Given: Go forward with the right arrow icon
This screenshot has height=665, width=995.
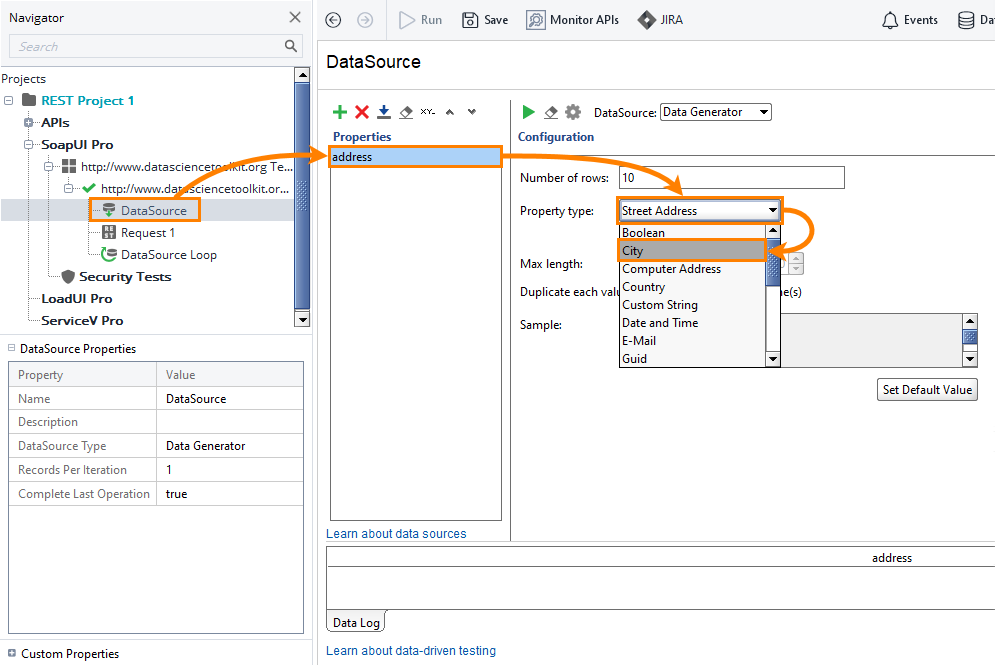Looking at the screenshot, I should pos(365,20).
